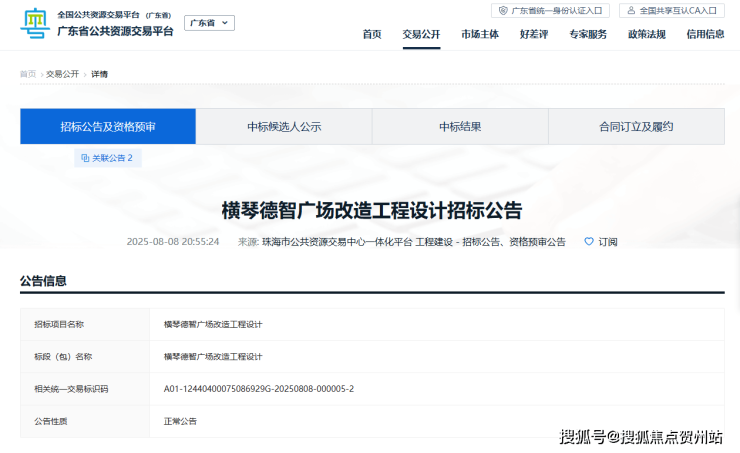Click the code A01-12440400075086929G-20250808-000005-2

[259, 389]
